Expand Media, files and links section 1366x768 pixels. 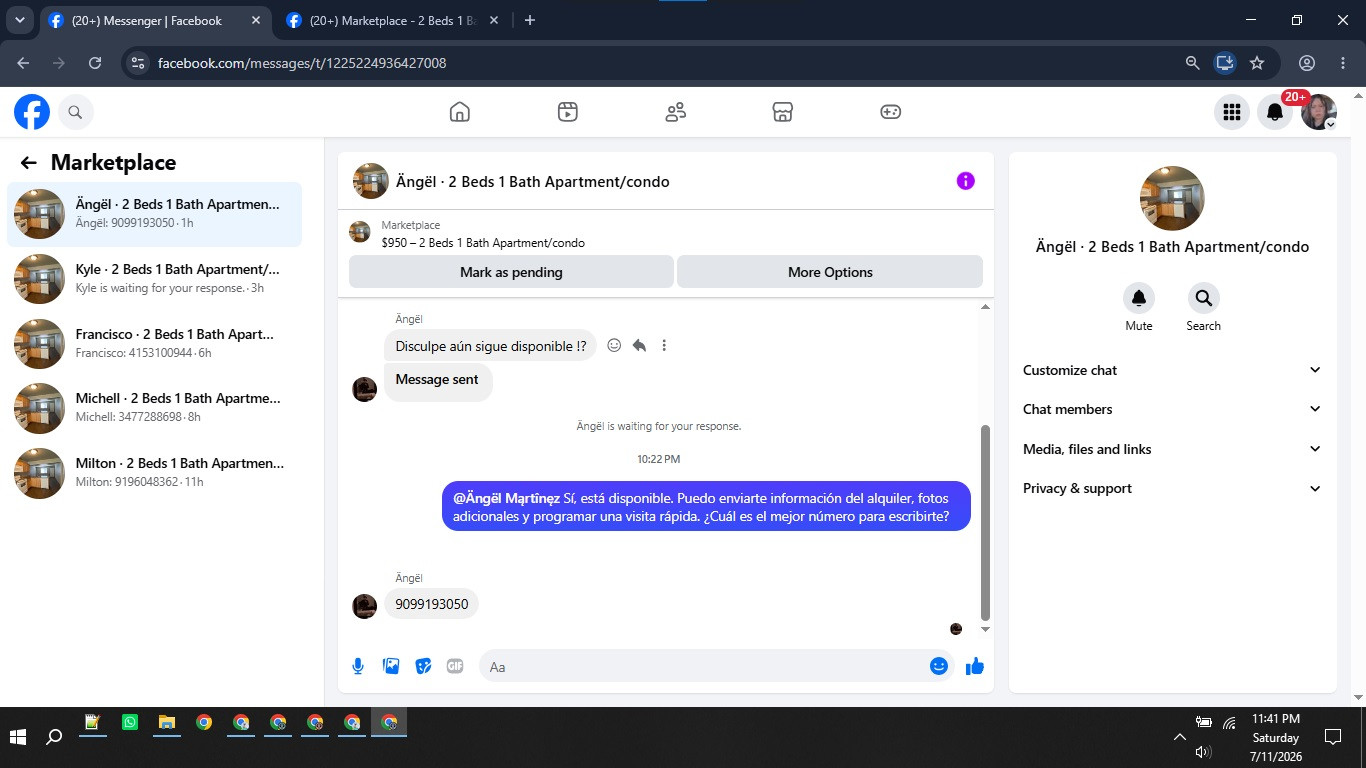tap(1172, 449)
